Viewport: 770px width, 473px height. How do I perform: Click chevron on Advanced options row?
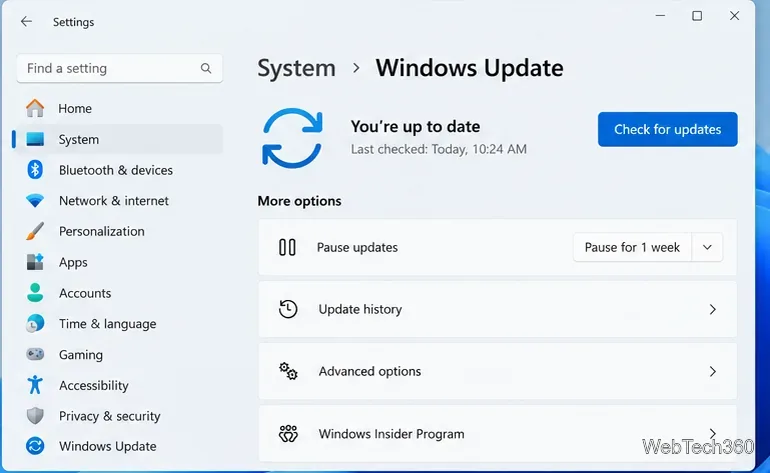click(x=713, y=371)
